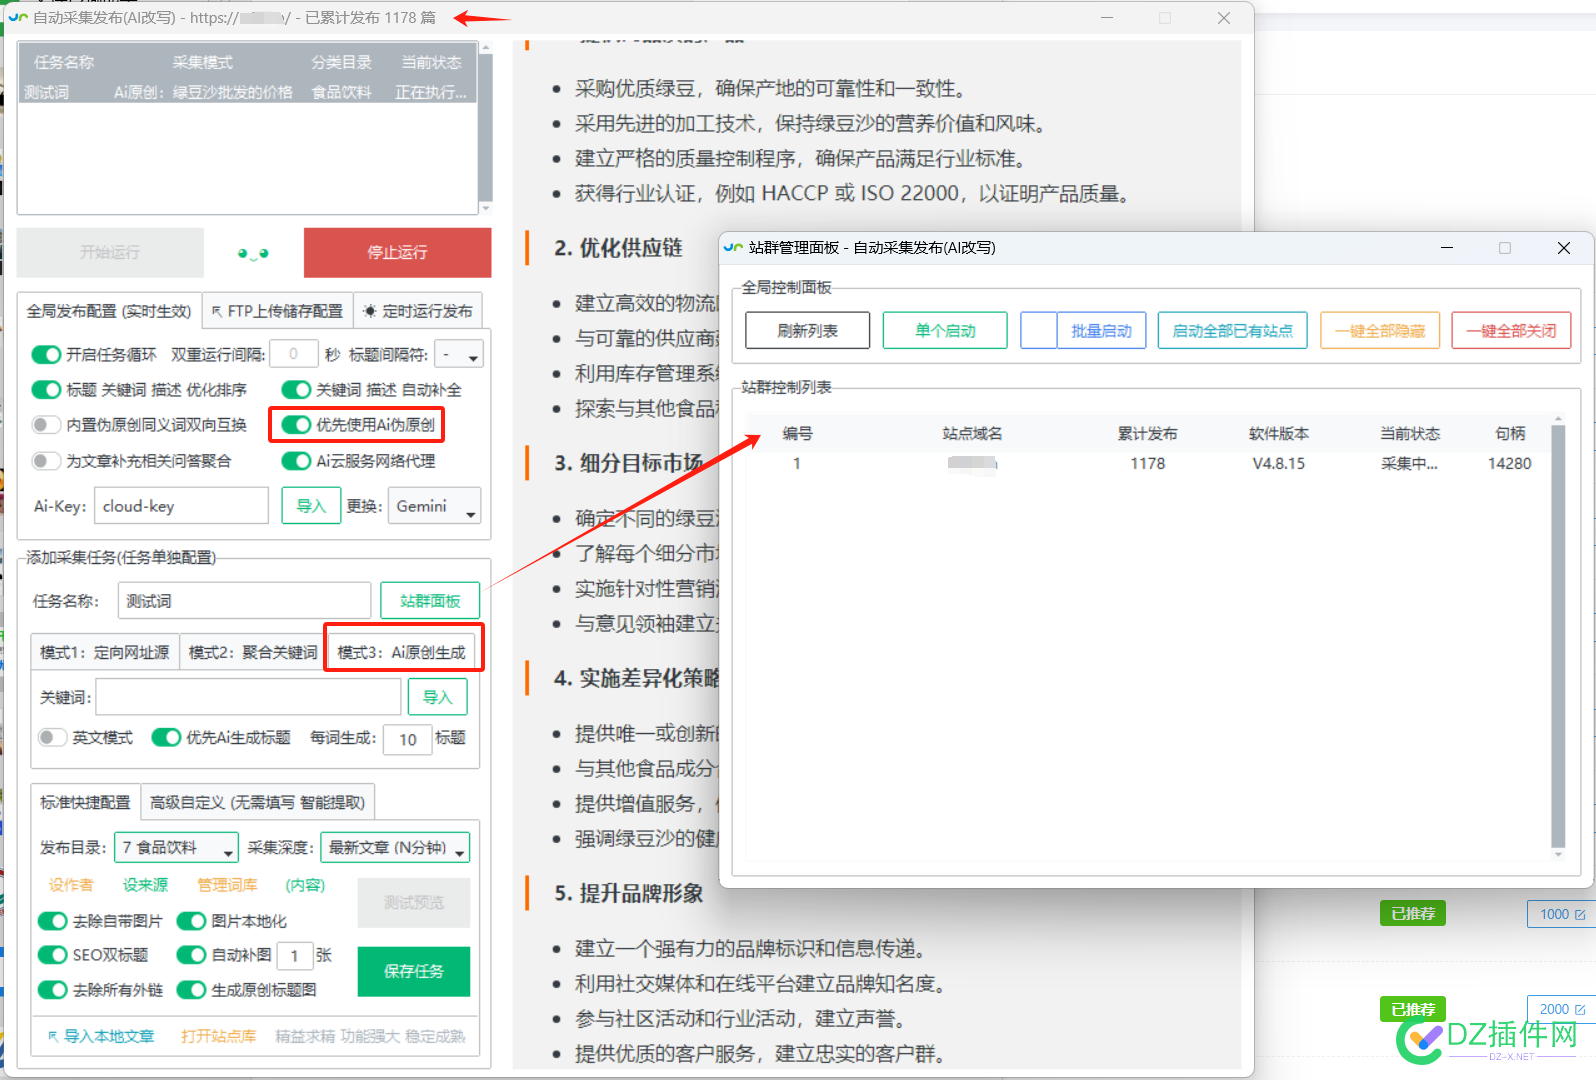
Task: Click the 单个启动 button
Action: [945, 330]
